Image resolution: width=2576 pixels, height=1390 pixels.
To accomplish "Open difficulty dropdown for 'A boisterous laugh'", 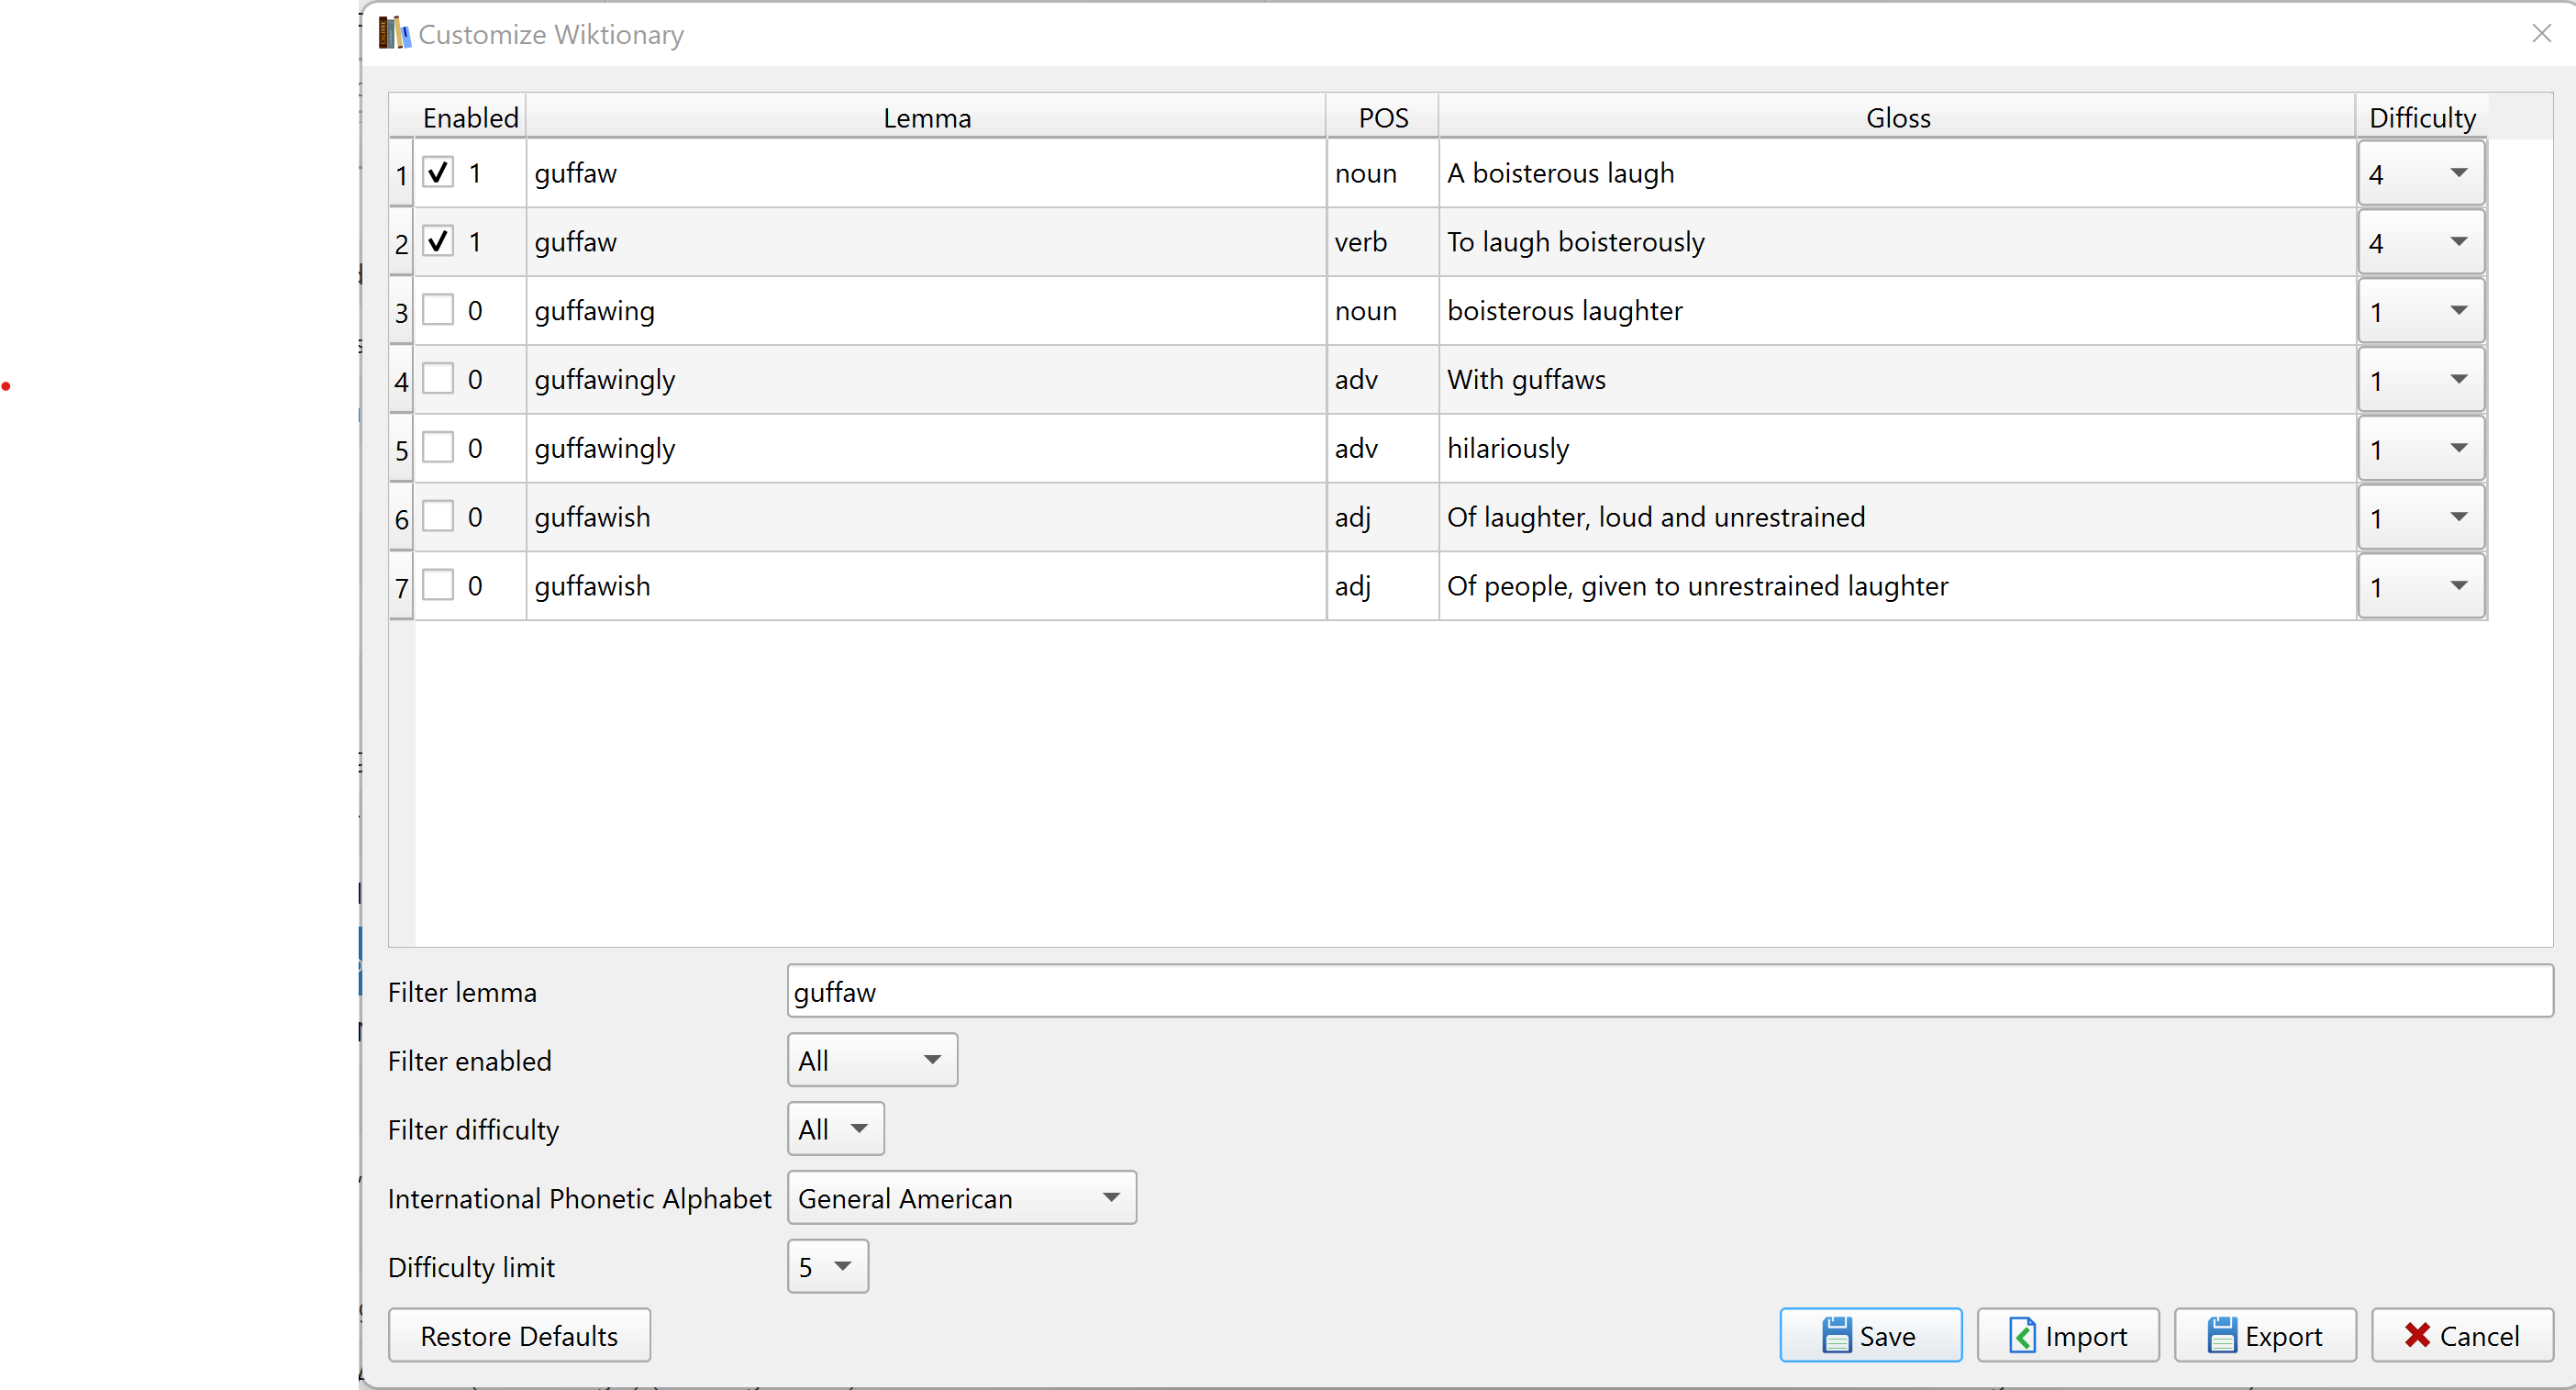I will 2421,173.
